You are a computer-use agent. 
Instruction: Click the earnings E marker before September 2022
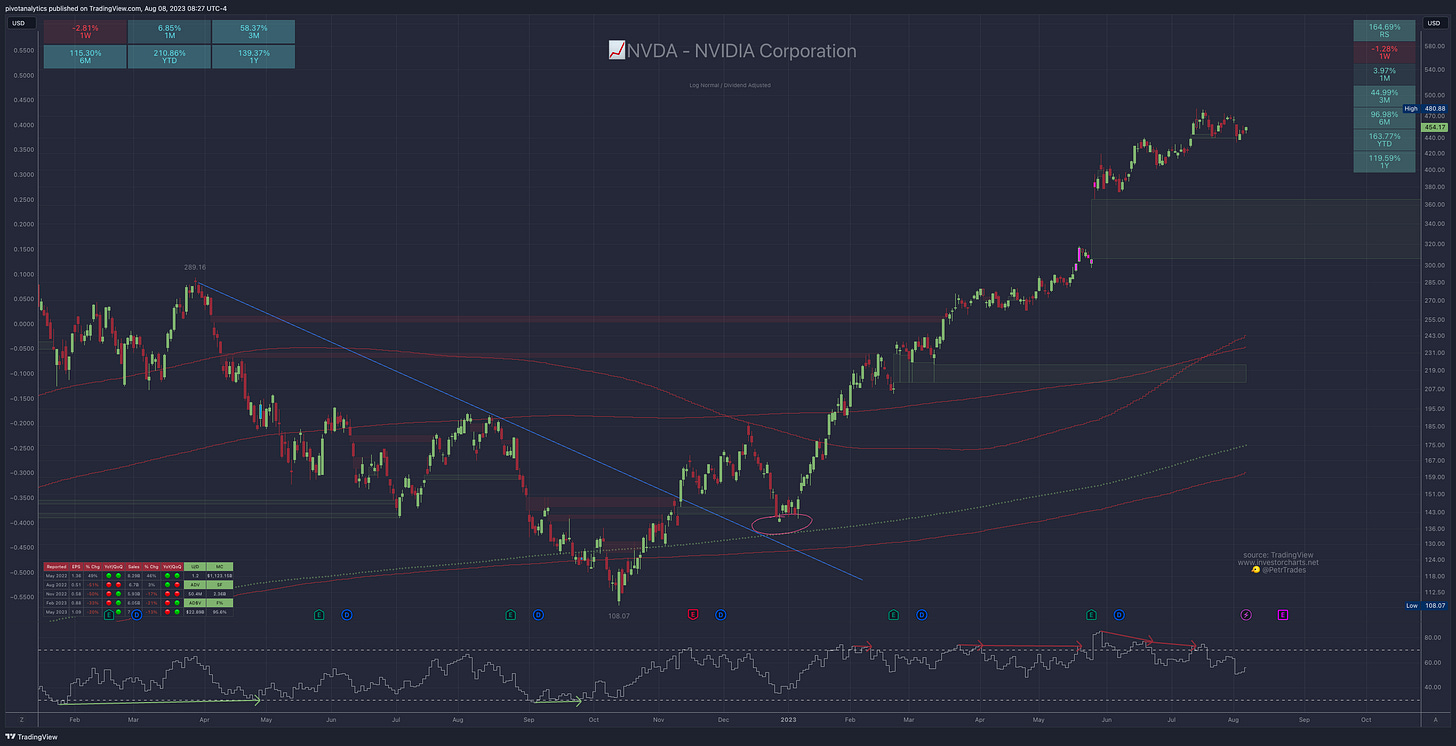pyautogui.click(x=511, y=614)
